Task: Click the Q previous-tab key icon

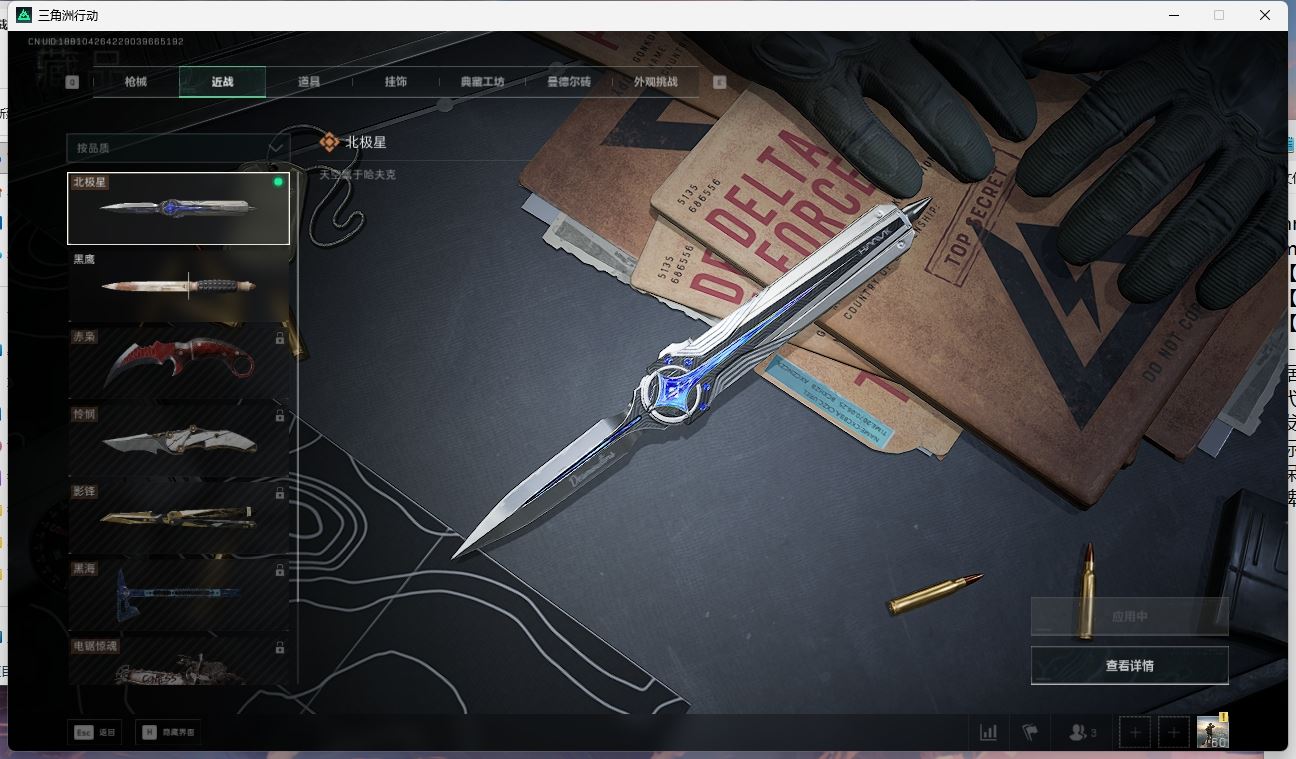Action: [x=72, y=82]
